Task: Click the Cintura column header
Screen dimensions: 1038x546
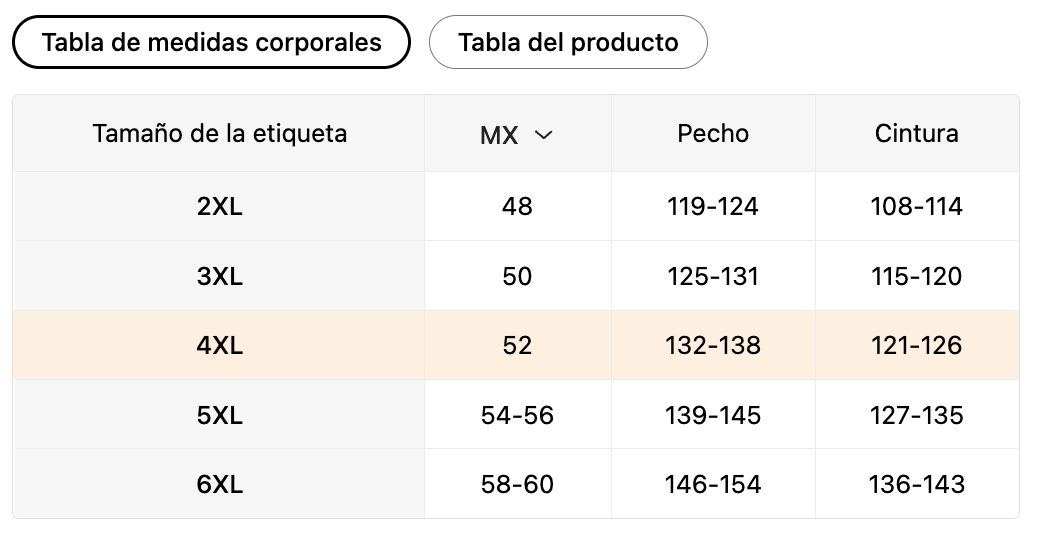Action: click(917, 134)
